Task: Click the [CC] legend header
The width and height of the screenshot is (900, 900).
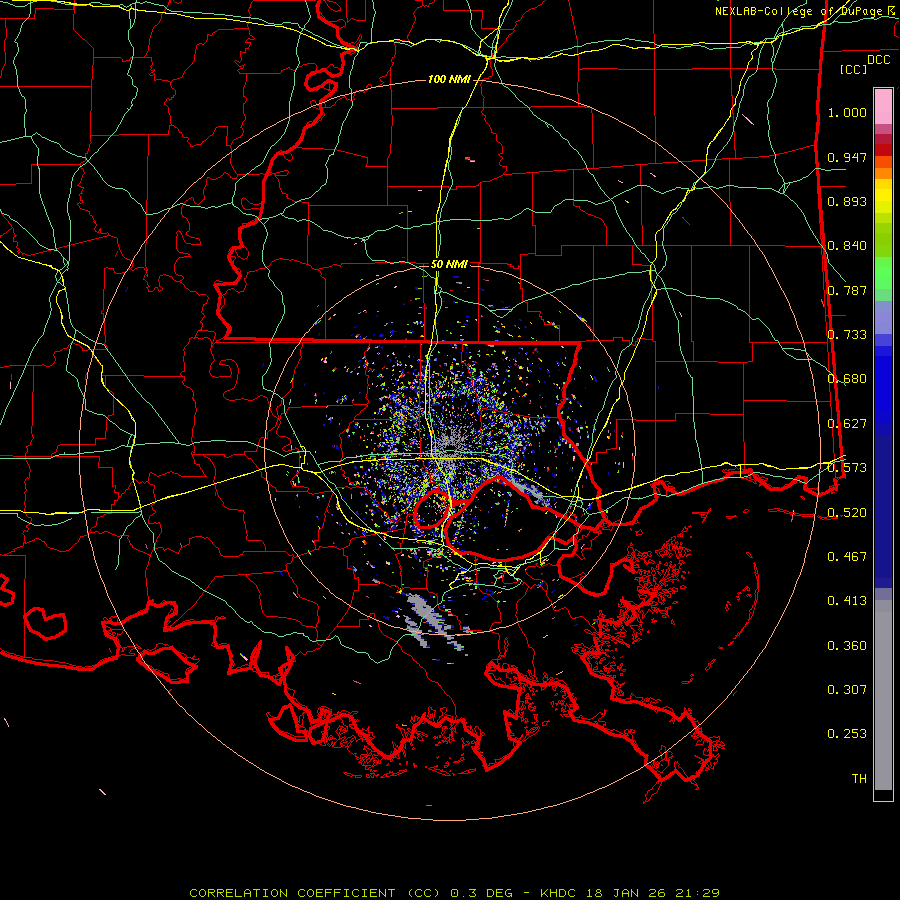Action: pos(854,69)
